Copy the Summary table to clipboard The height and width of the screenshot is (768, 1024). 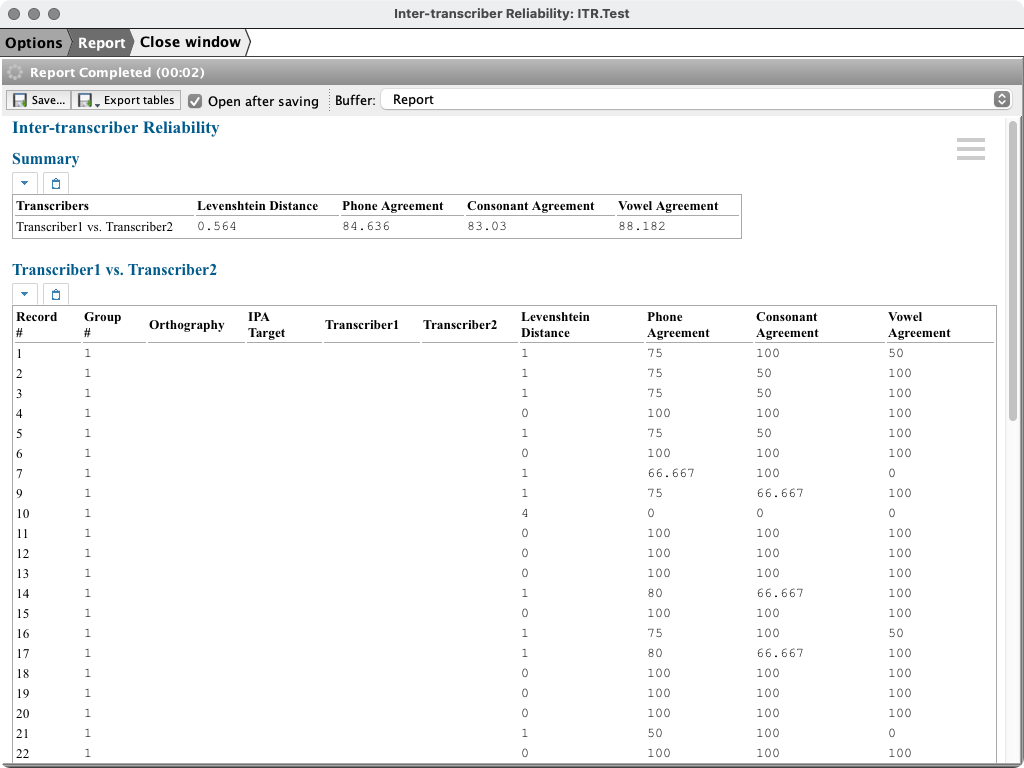point(56,183)
